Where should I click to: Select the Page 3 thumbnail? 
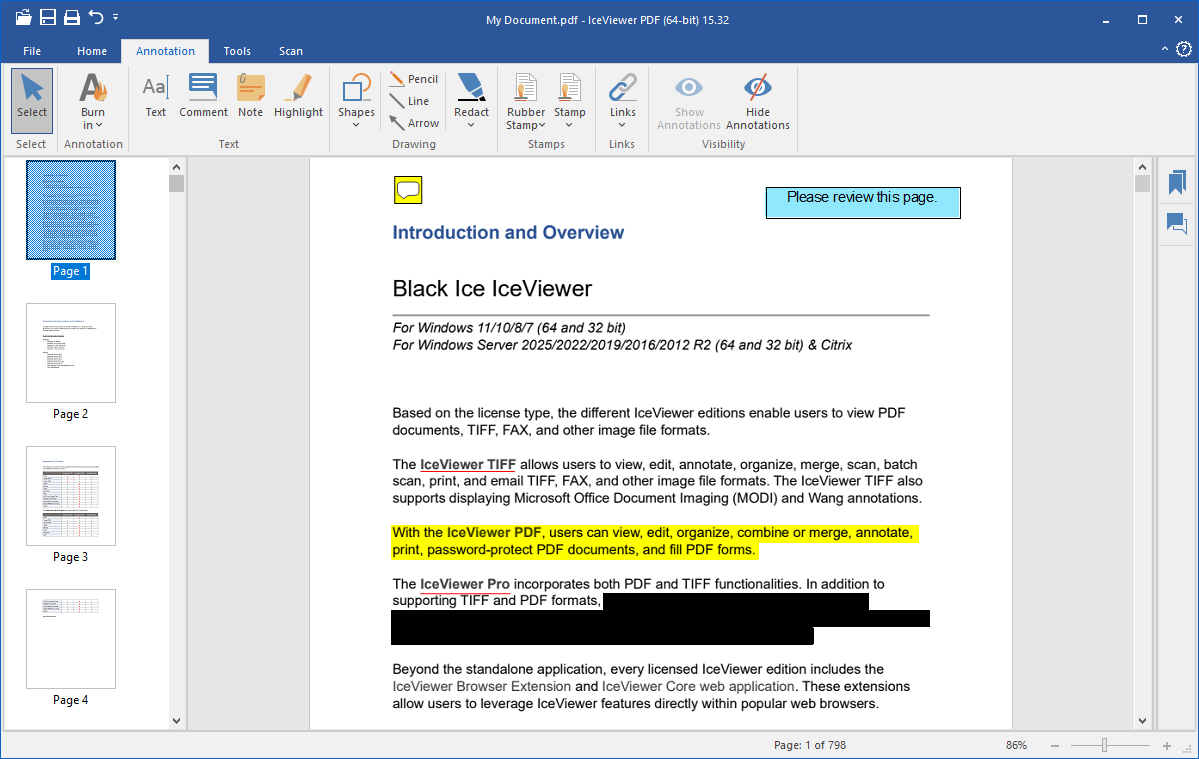click(x=71, y=496)
